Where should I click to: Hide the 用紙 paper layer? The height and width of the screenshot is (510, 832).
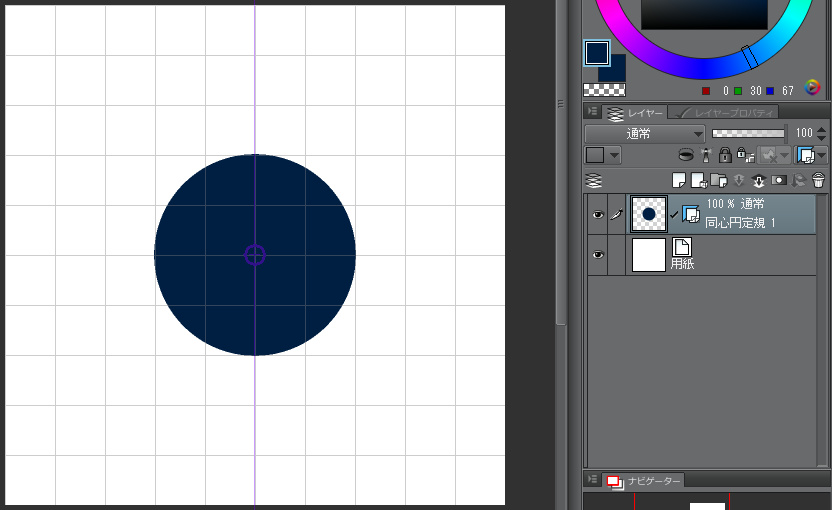pos(598,255)
